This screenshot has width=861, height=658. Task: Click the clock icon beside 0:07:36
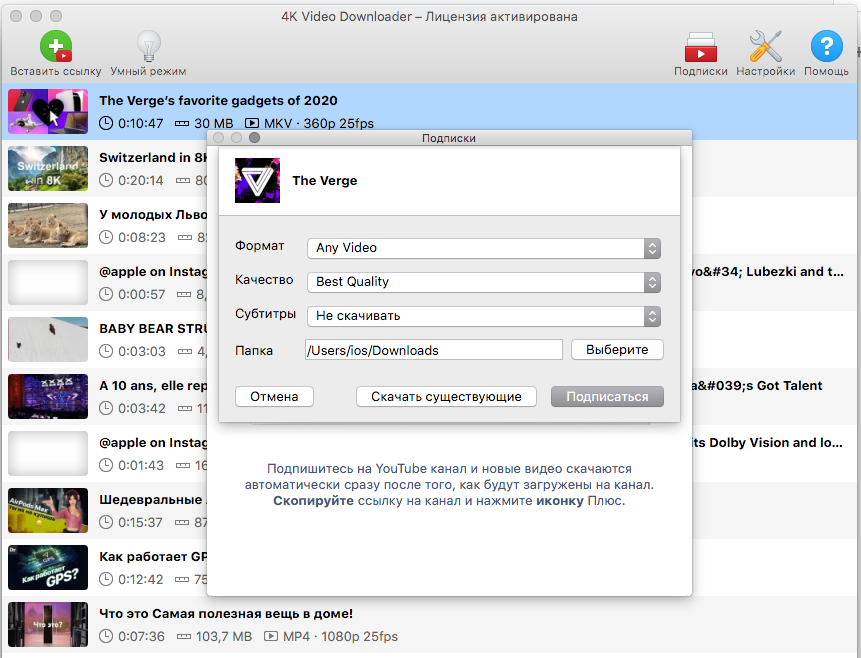click(106, 637)
